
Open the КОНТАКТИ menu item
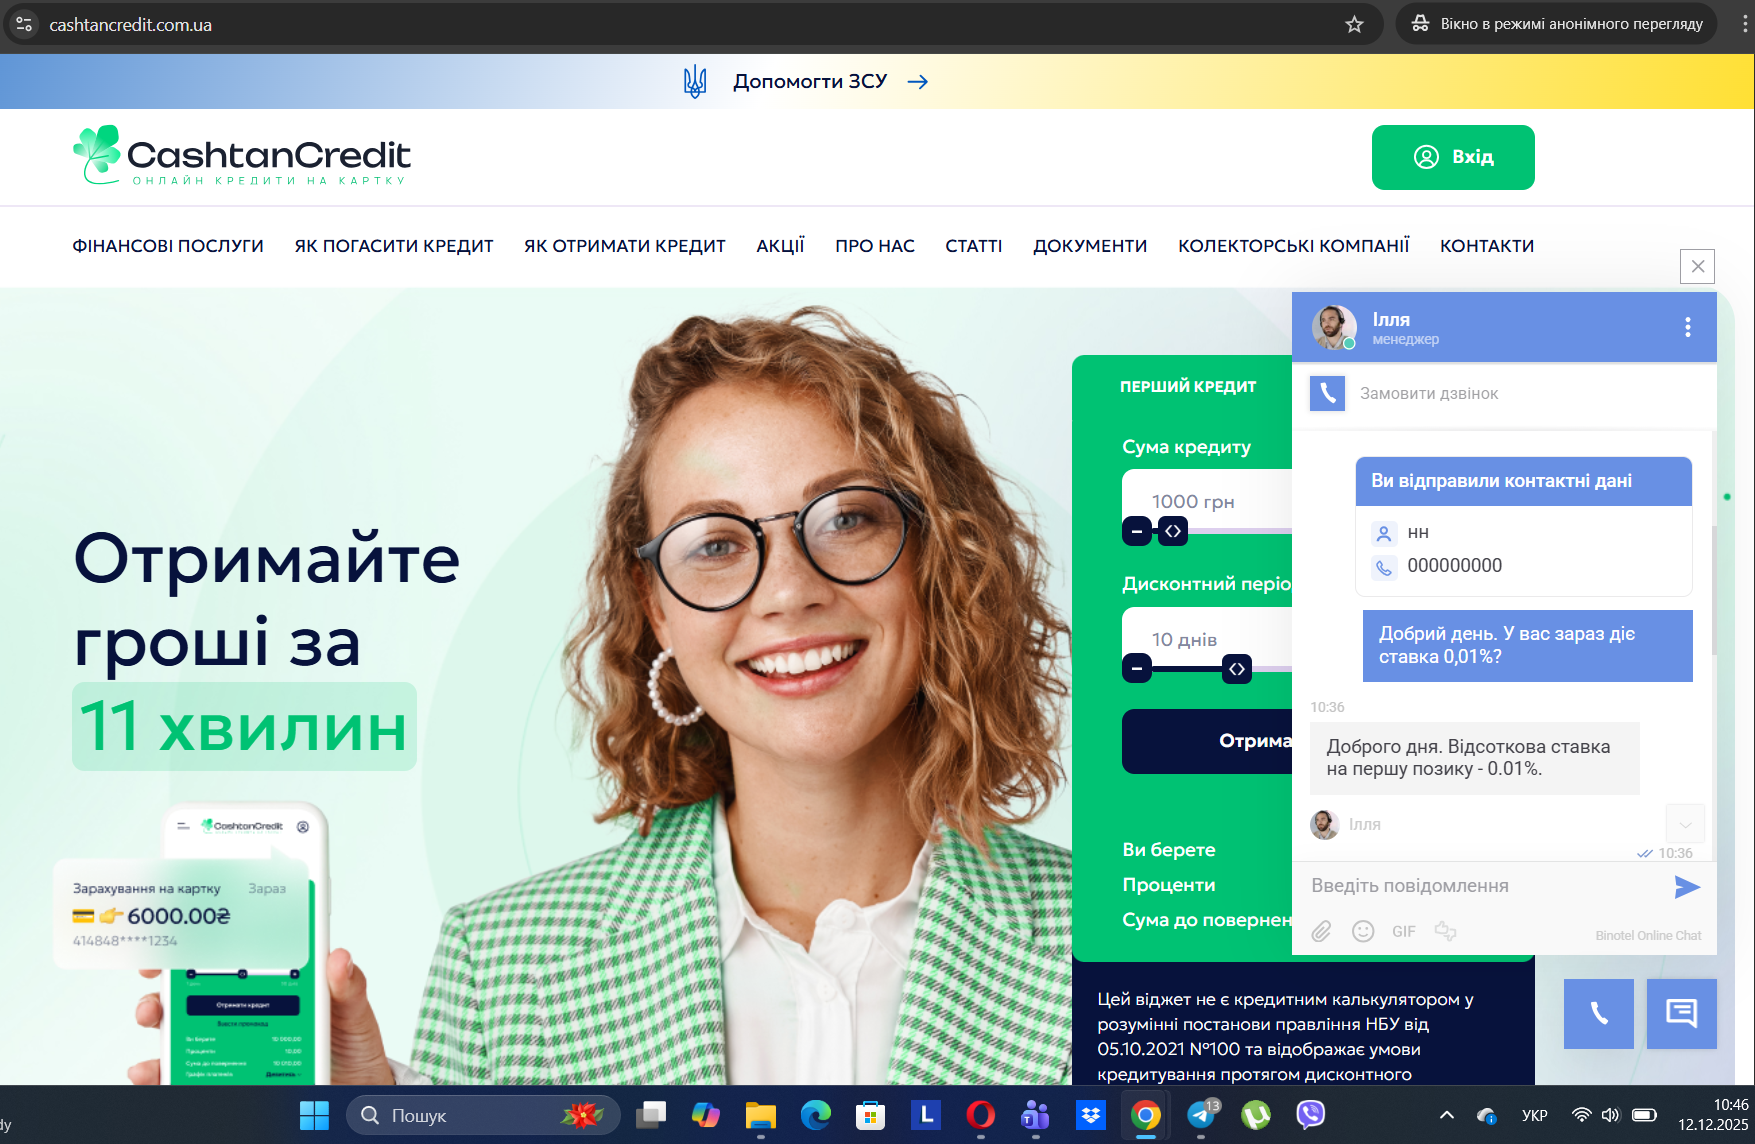(1487, 246)
